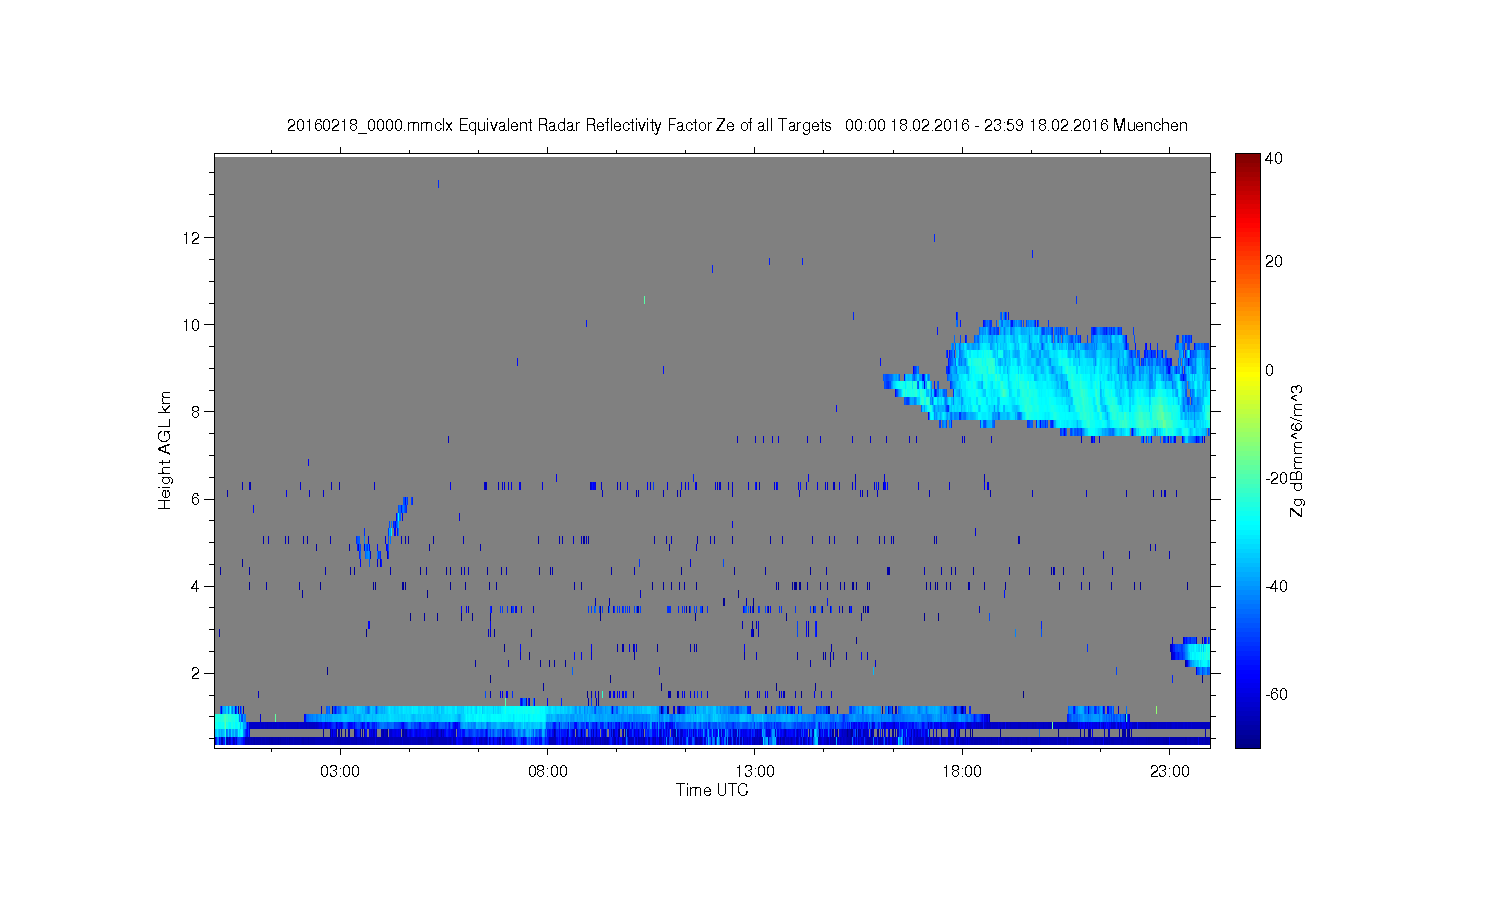Click the 'Zg dBmm^6/m^3' colorbar unit label
Image resolution: width=1500 pixels, height=900 pixels.
pos(1297,450)
